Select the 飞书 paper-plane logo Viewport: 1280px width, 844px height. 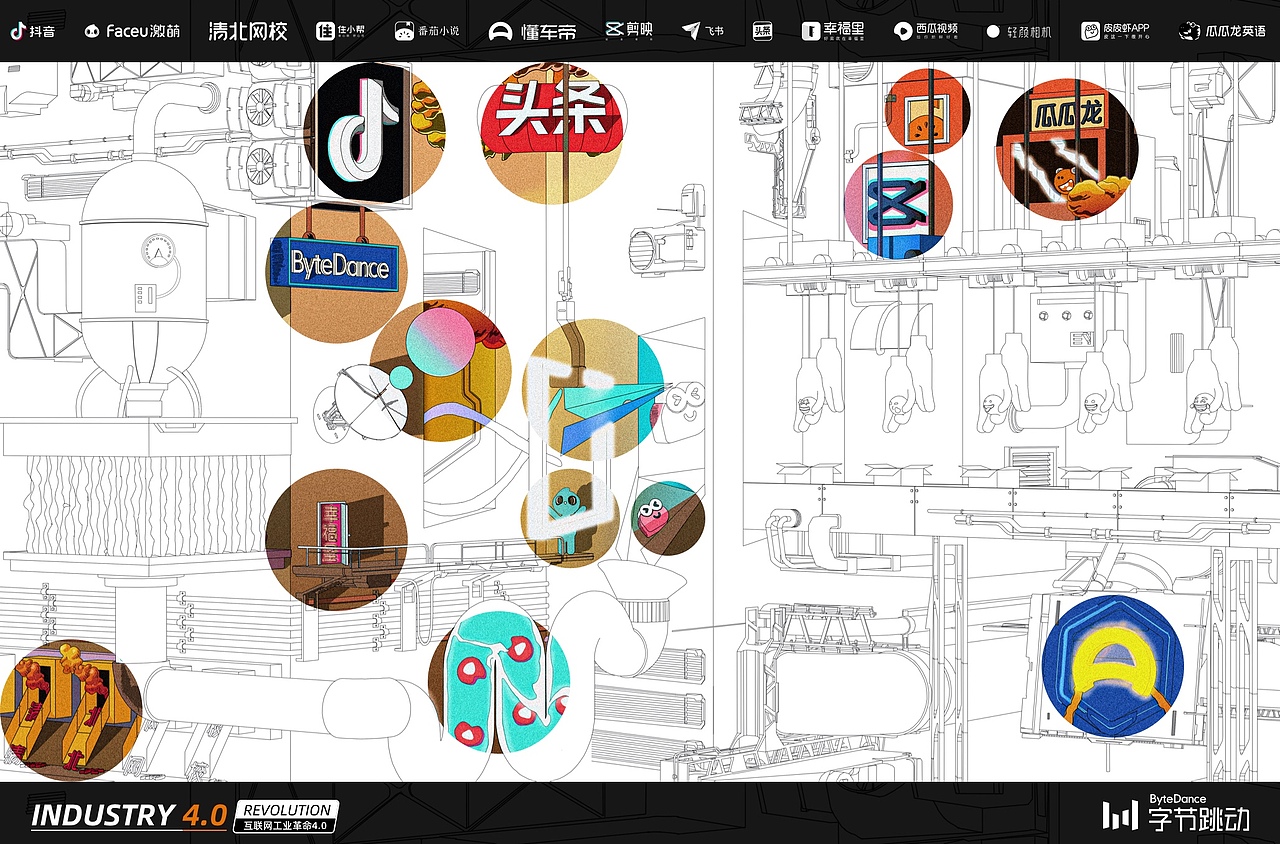[702, 31]
